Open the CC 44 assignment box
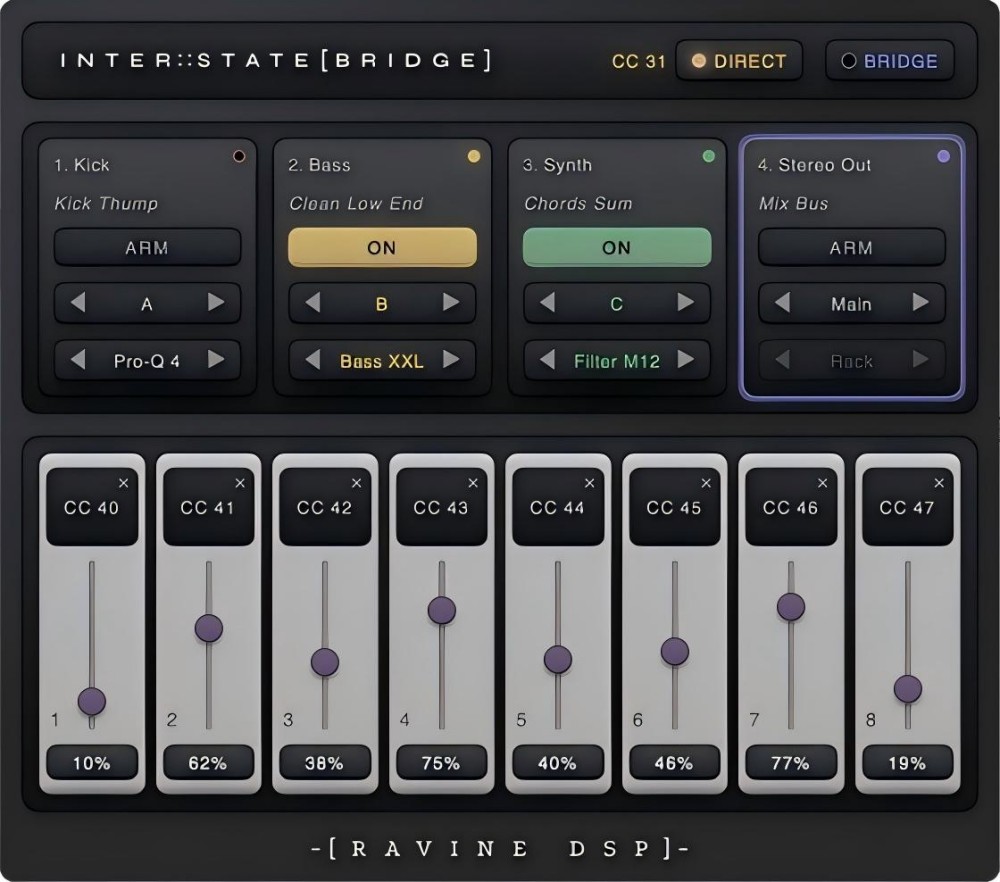 (x=557, y=508)
